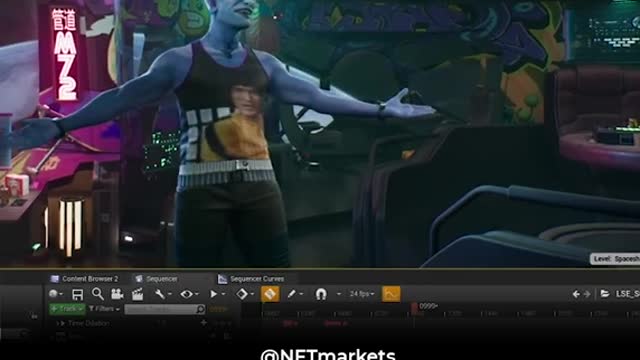Click the Level: Spaceship label in viewport
Image resolution: width=640 pixels, height=360 pixels.
coord(616,259)
